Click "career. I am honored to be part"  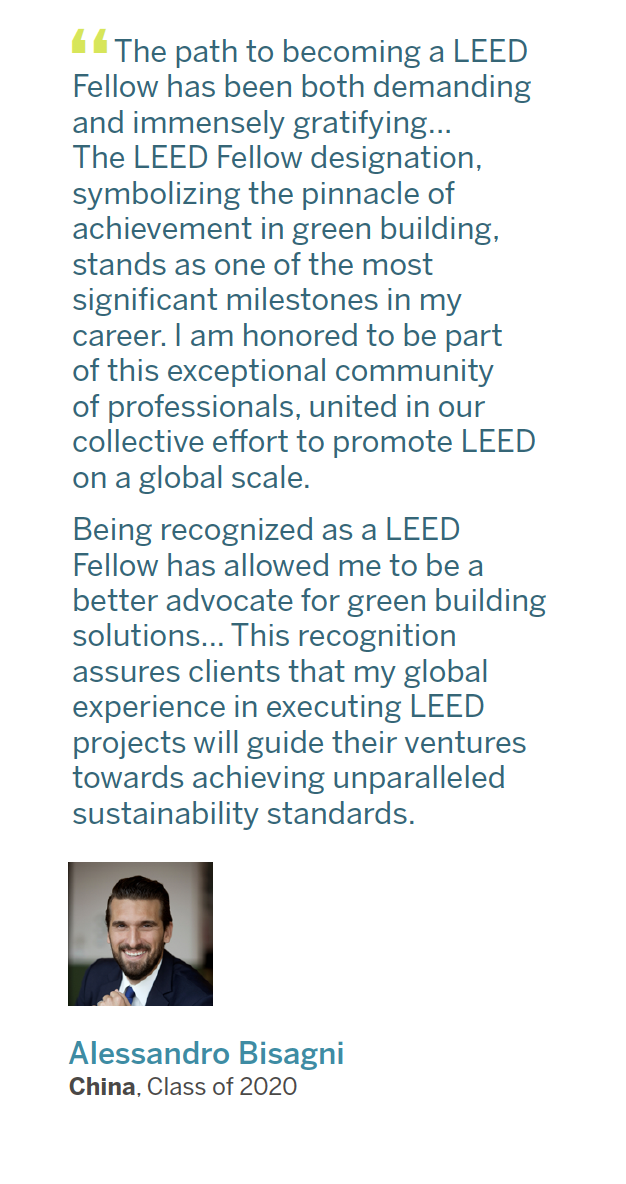(x=287, y=336)
